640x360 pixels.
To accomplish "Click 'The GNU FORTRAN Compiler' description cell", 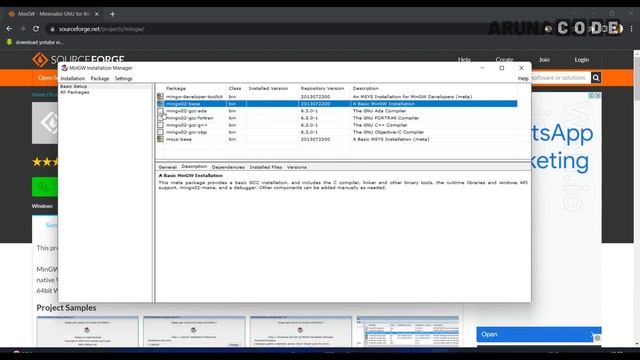I will pos(386,118).
